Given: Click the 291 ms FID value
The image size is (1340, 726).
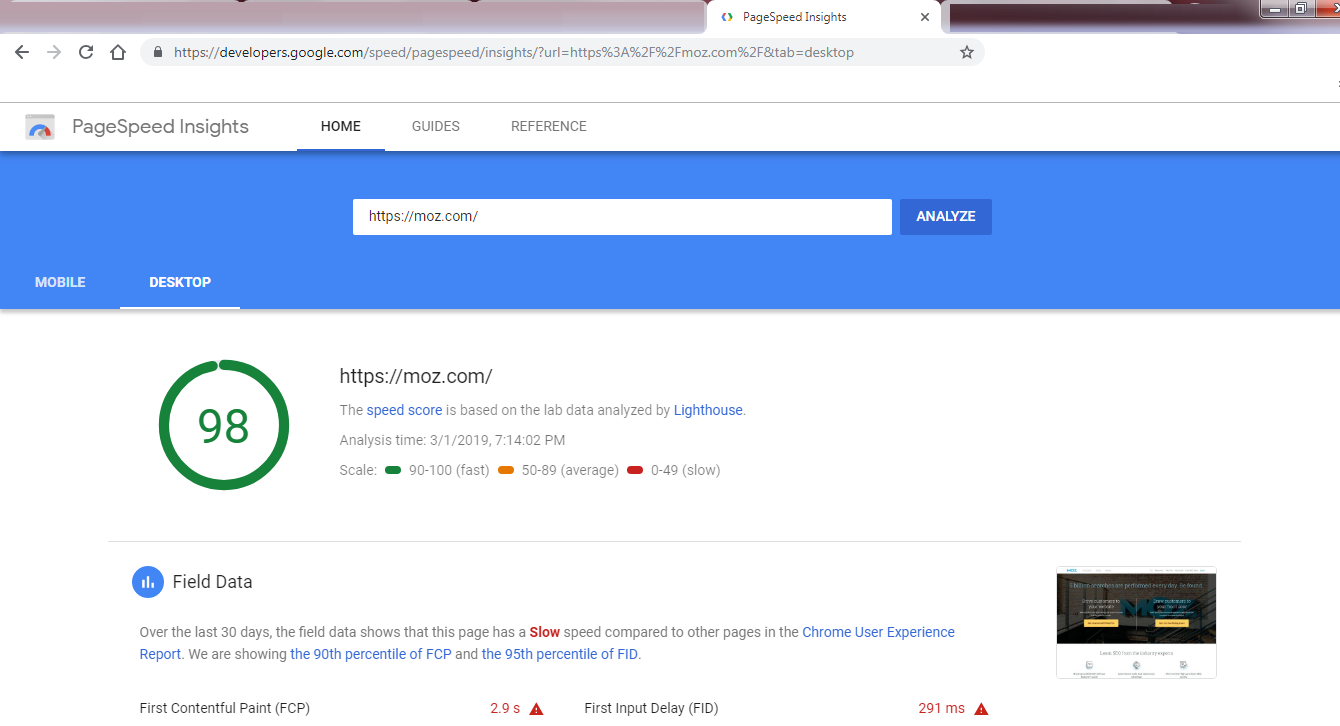Looking at the screenshot, I should (942, 708).
